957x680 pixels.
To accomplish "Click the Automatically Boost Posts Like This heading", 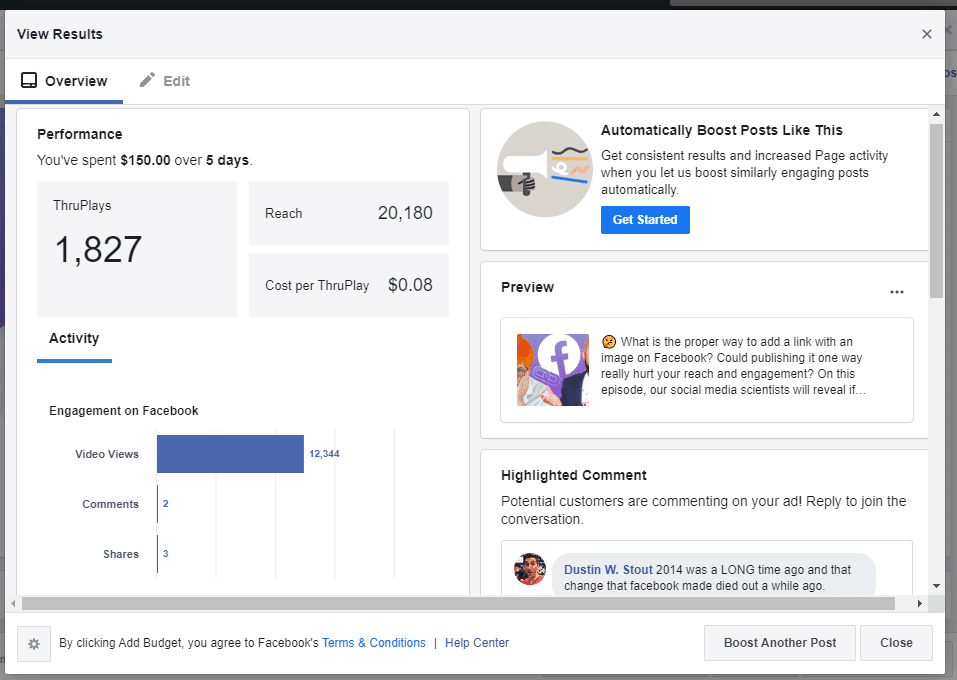I will tap(721, 131).
